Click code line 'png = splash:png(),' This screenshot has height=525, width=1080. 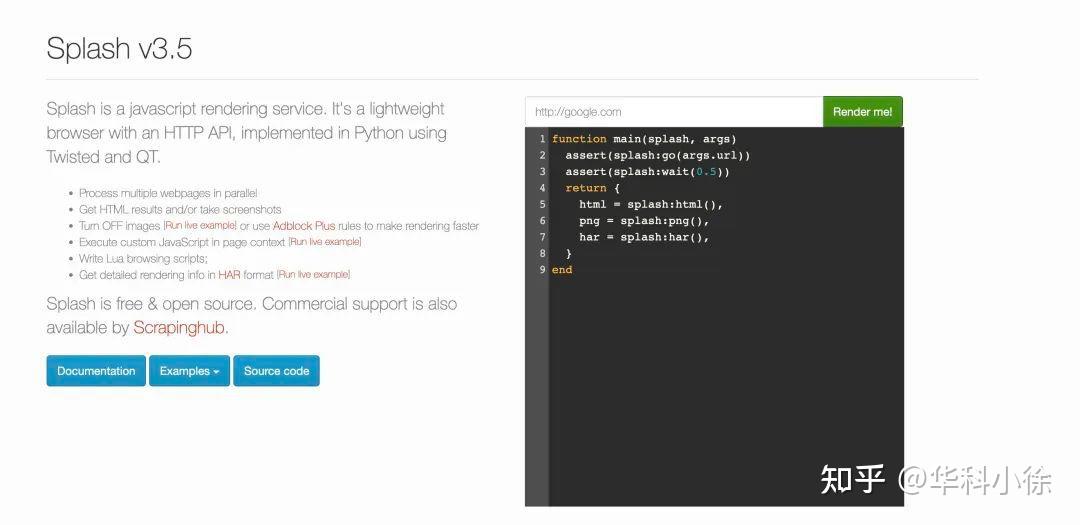click(x=644, y=221)
